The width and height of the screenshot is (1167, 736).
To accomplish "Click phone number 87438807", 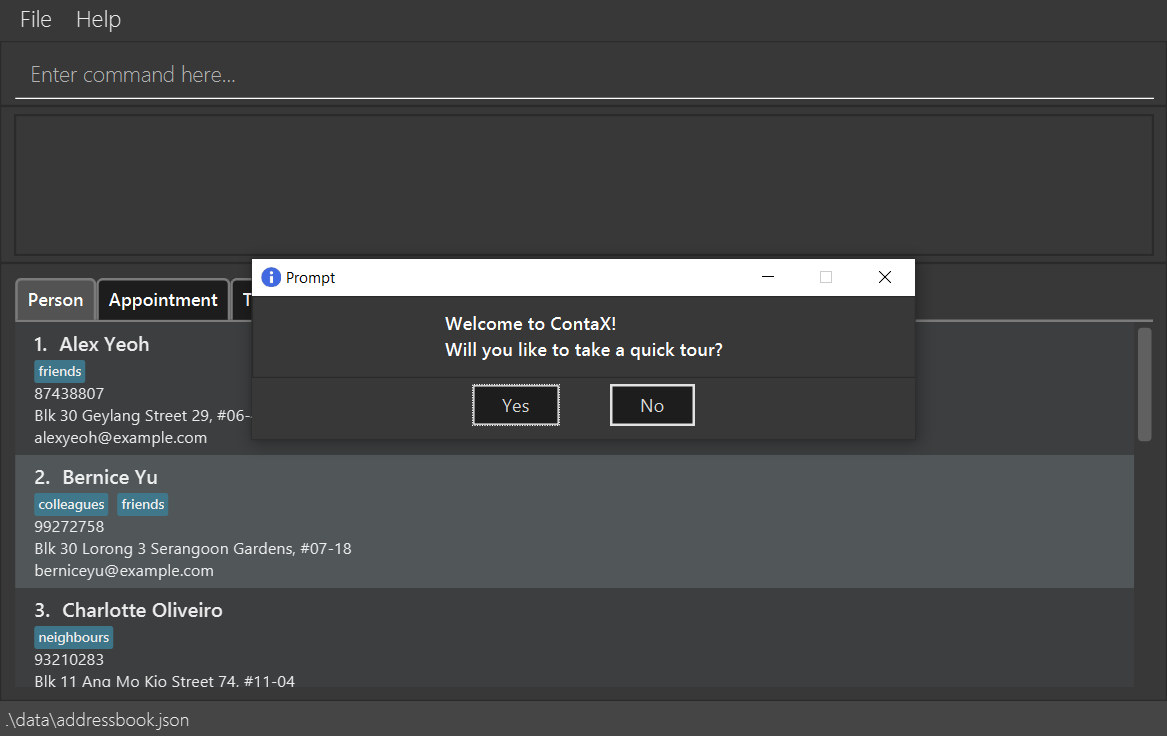I will (69, 394).
